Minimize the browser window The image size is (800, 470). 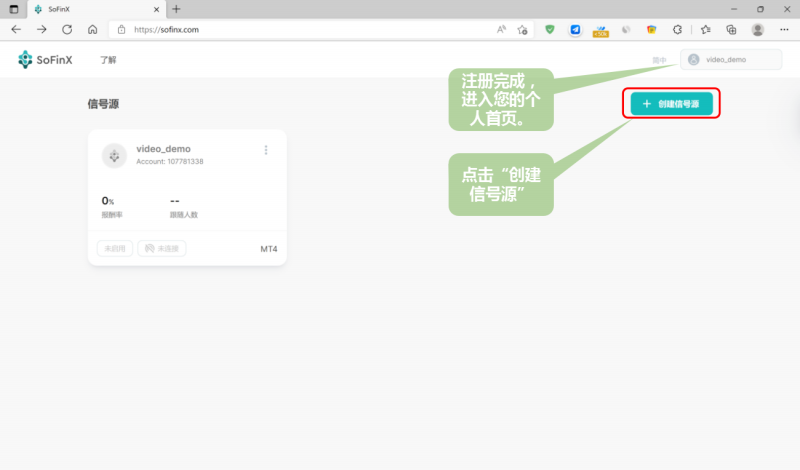tap(734, 9)
